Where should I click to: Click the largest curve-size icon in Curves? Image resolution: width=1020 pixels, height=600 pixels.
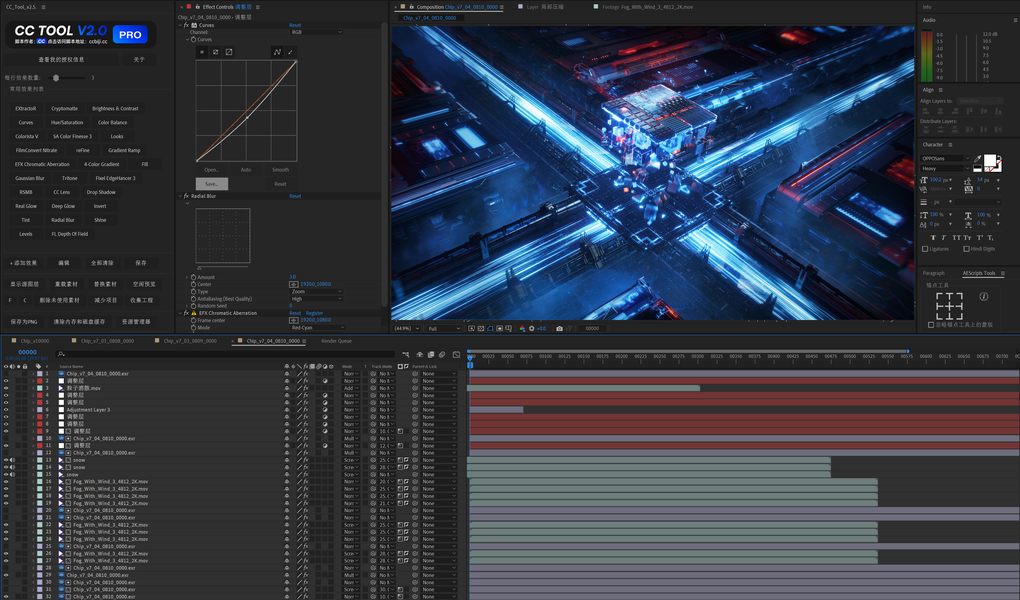(x=229, y=52)
